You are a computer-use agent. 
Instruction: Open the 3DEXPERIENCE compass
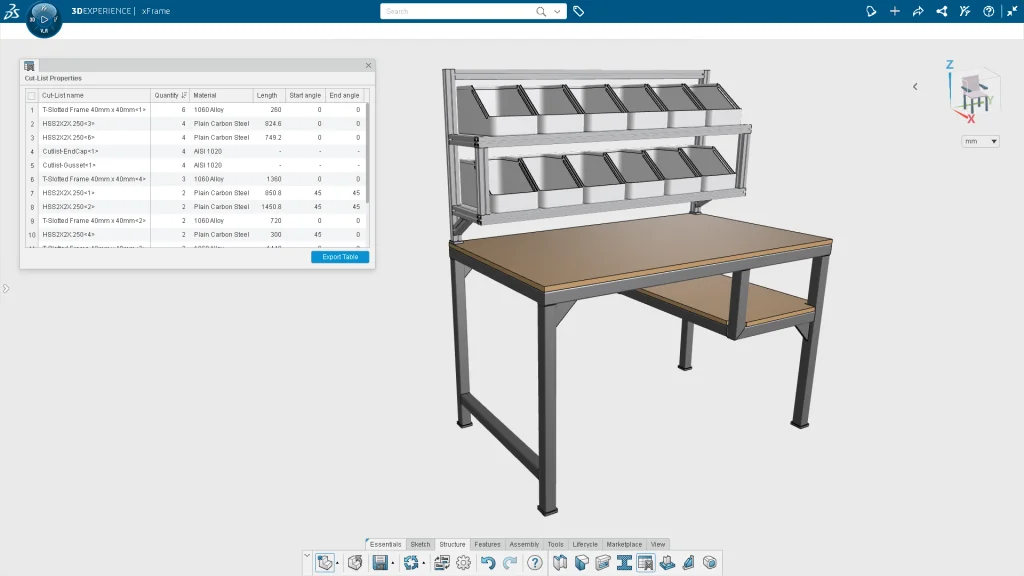[44, 18]
